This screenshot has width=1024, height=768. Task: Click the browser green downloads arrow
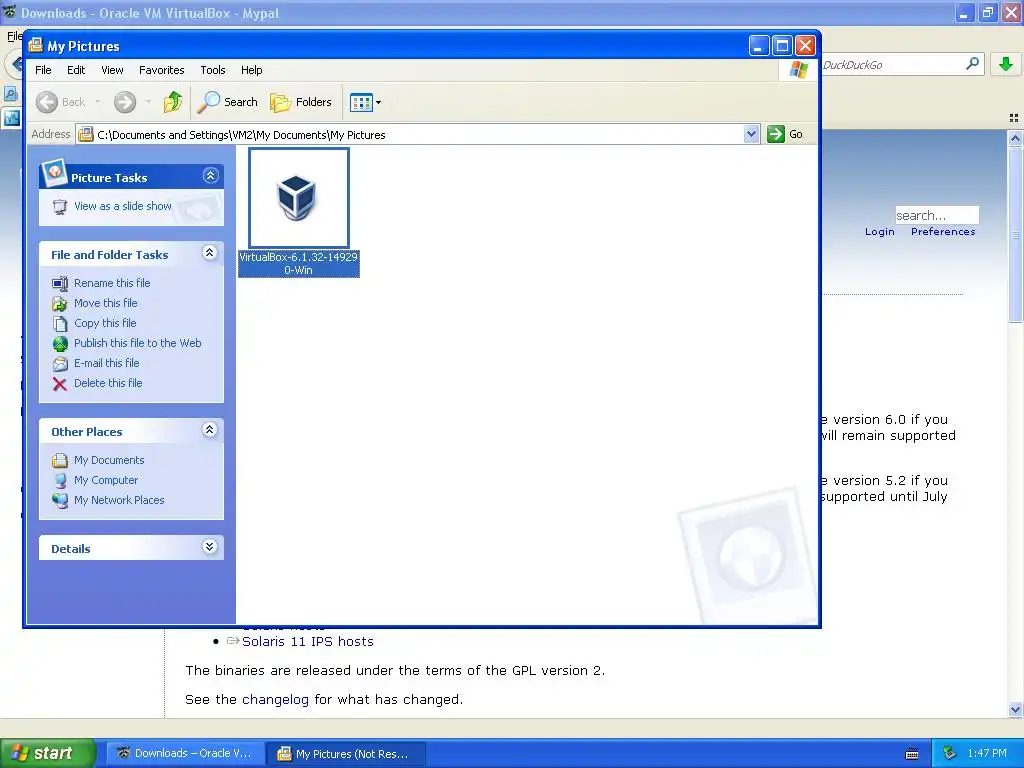coord(1006,64)
